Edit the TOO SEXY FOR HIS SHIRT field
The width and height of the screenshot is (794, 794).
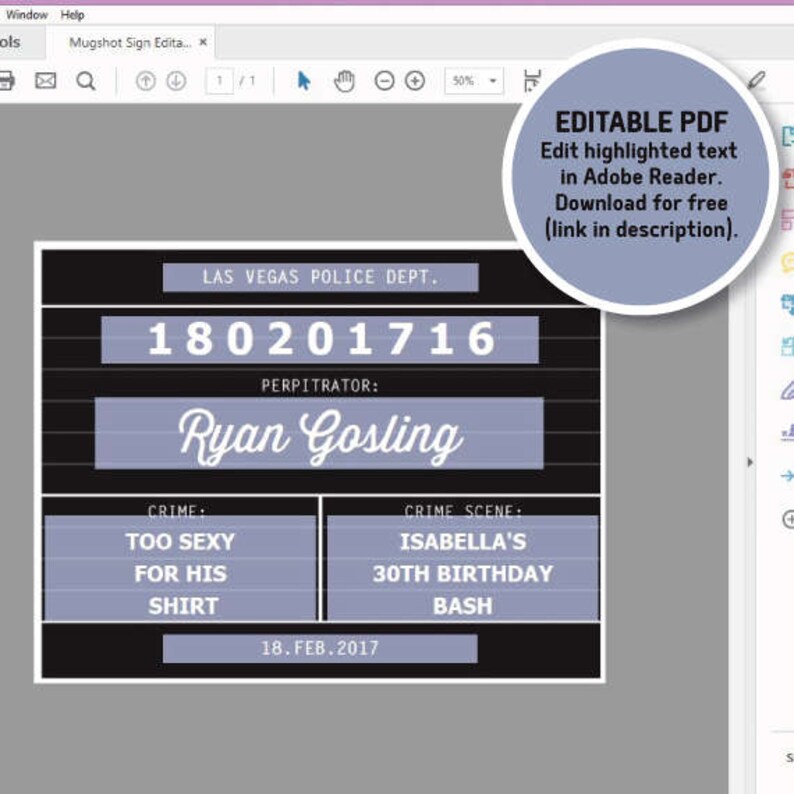[x=181, y=568]
